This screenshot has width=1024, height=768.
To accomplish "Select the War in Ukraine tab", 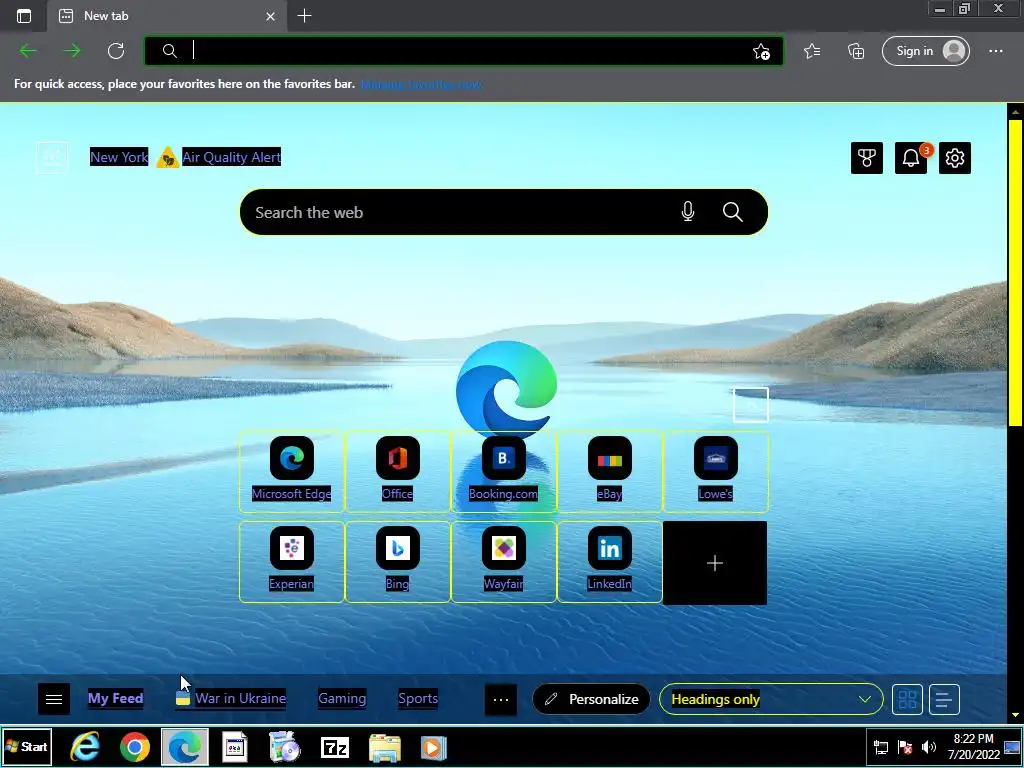I will 231,698.
